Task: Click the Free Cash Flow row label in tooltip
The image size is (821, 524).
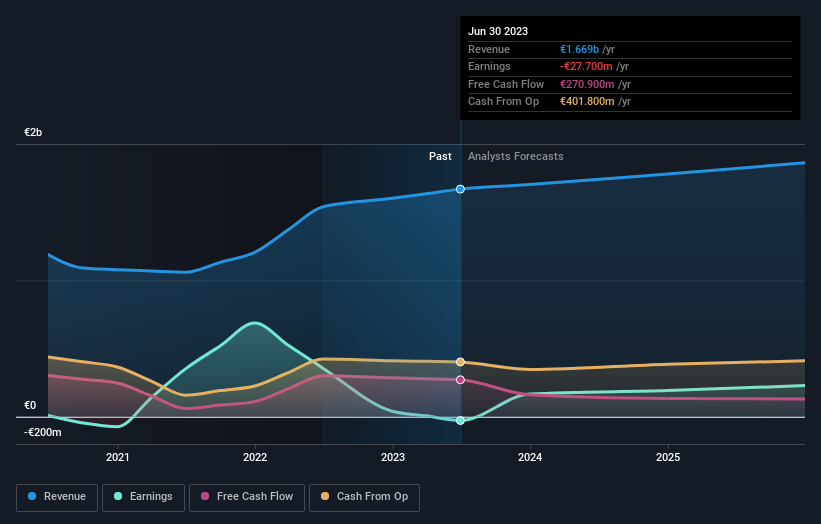Action: point(506,84)
